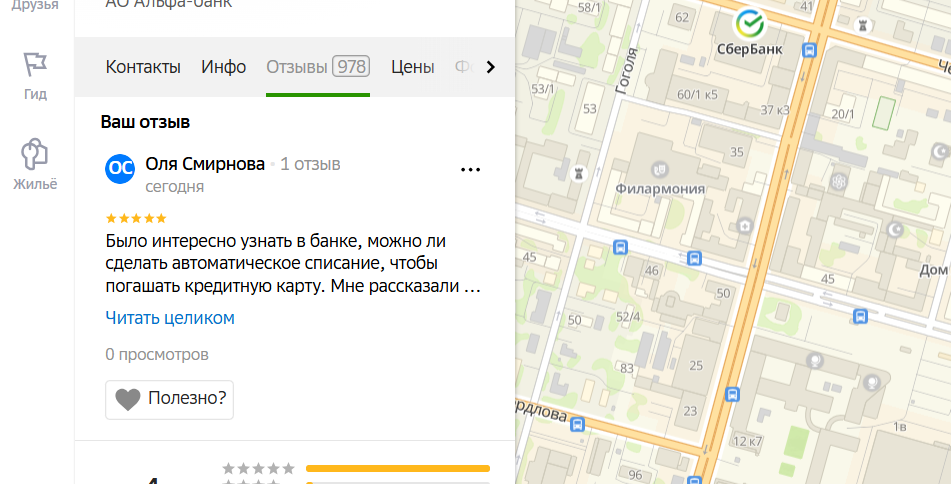Click the Филармония theater mask icon
This screenshot has height=484, width=951.
point(659,169)
